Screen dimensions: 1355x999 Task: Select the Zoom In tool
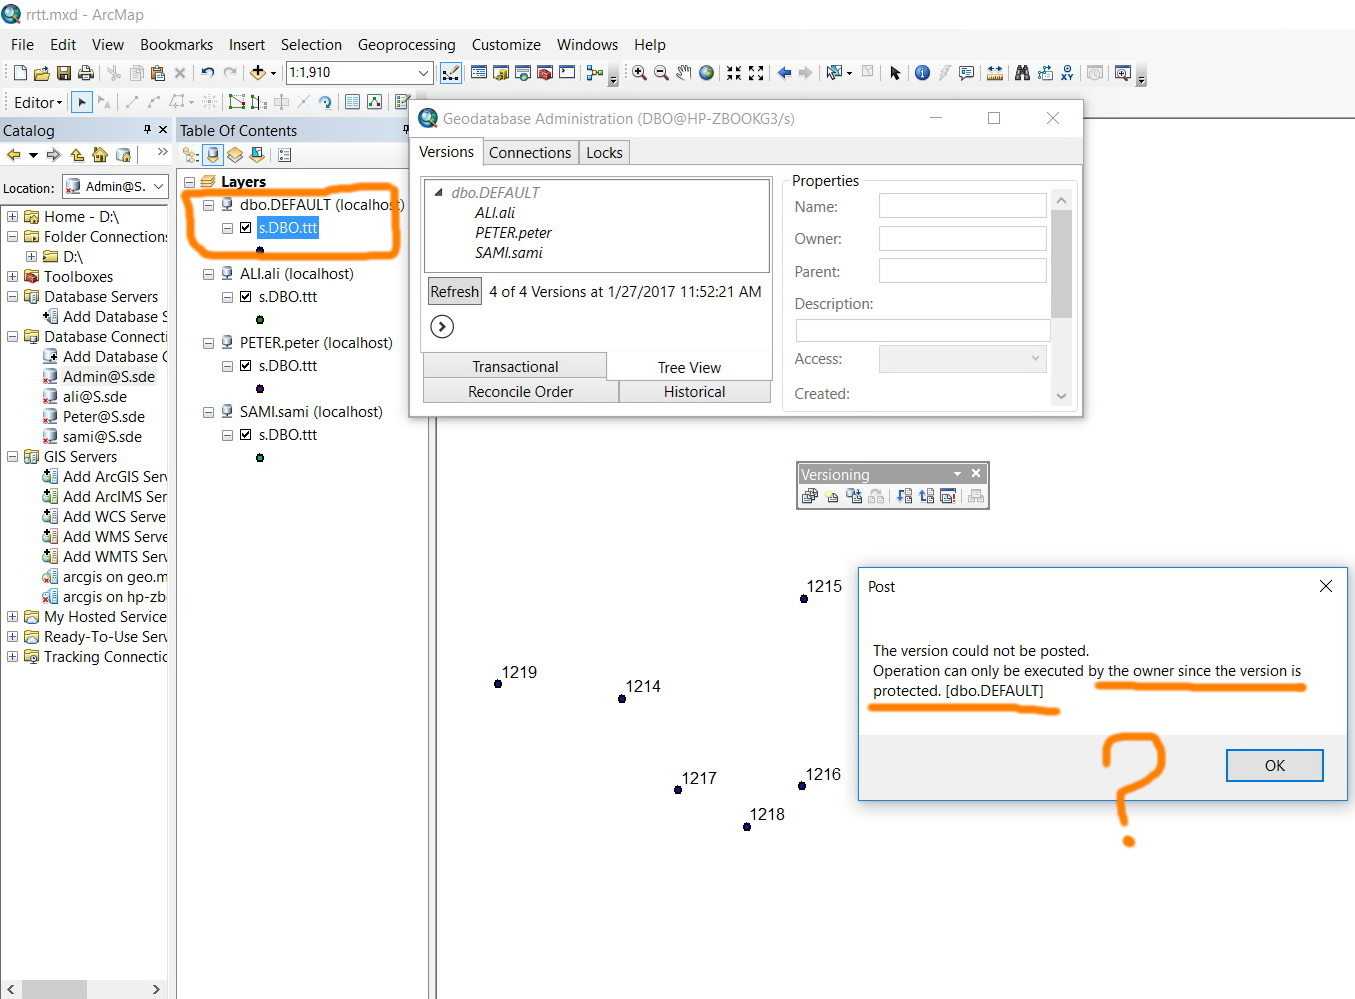(x=639, y=73)
